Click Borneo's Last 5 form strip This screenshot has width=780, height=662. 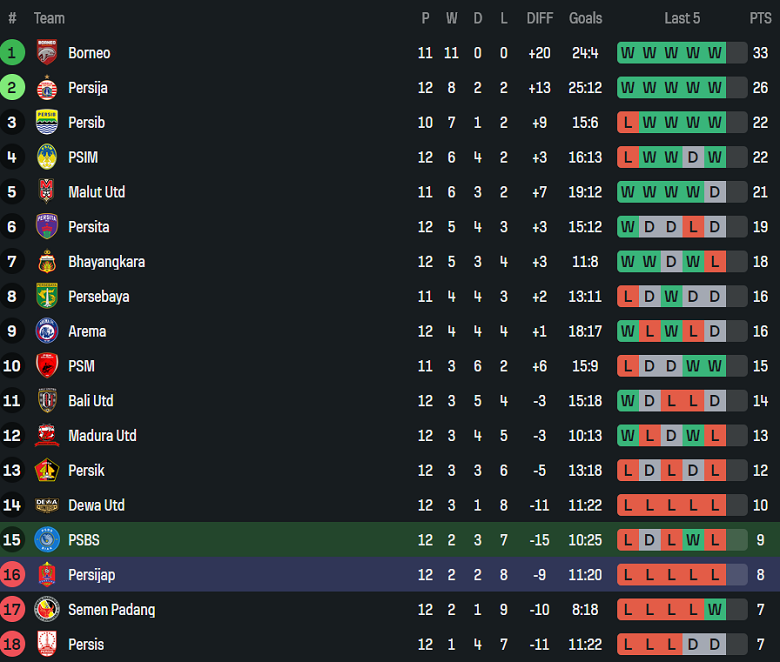click(682, 53)
